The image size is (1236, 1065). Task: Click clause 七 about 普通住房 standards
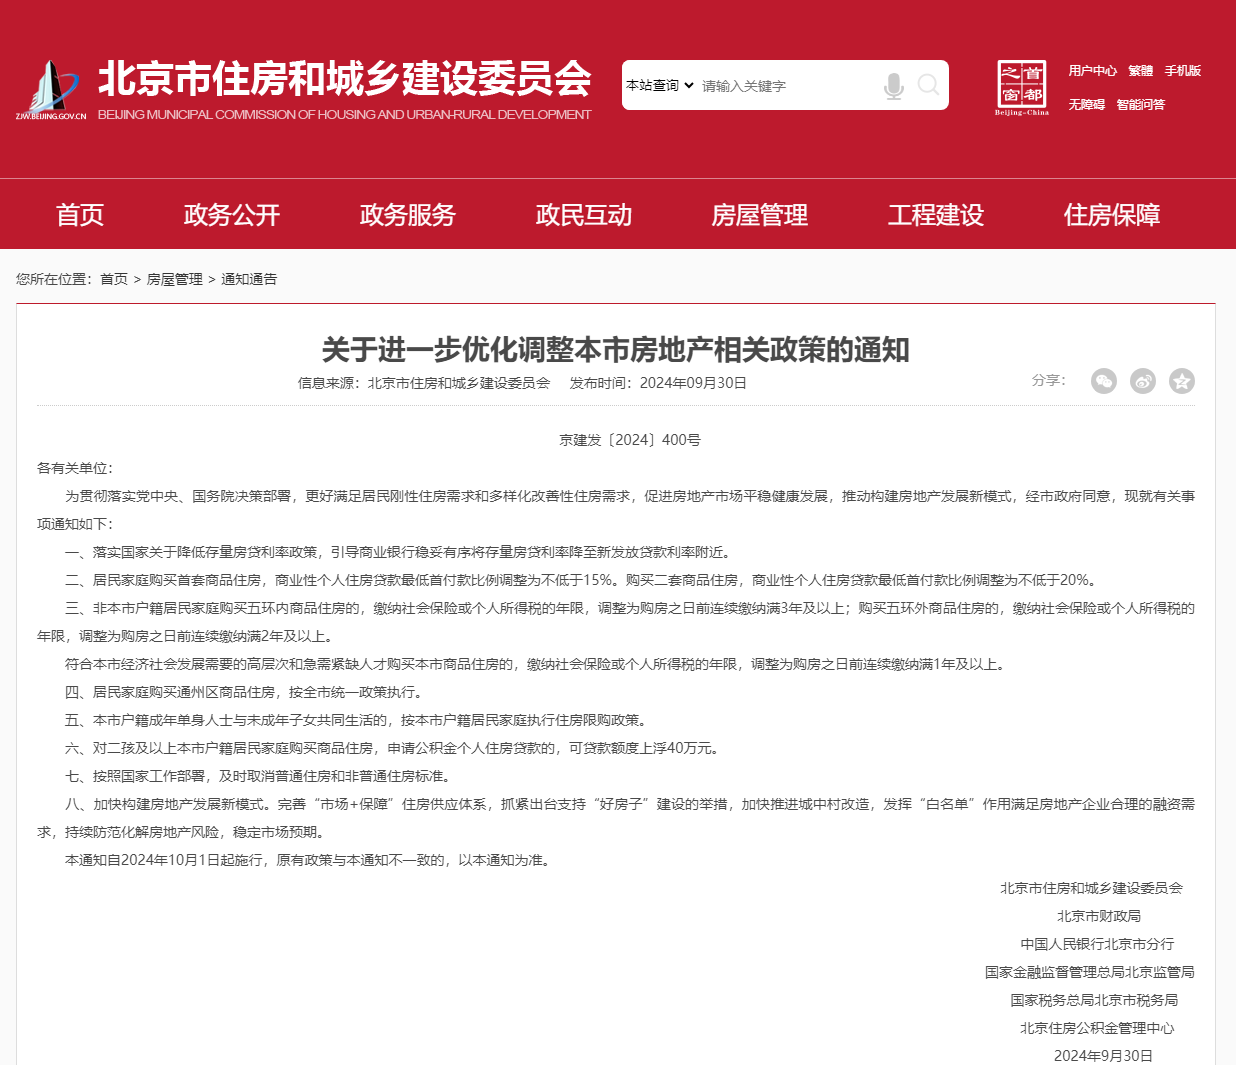pyautogui.click(x=259, y=776)
